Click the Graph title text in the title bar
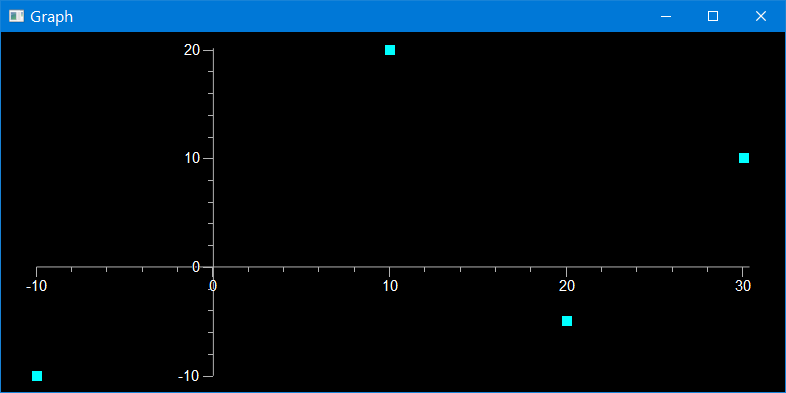This screenshot has height=393, width=786. pyautogui.click(x=52, y=17)
